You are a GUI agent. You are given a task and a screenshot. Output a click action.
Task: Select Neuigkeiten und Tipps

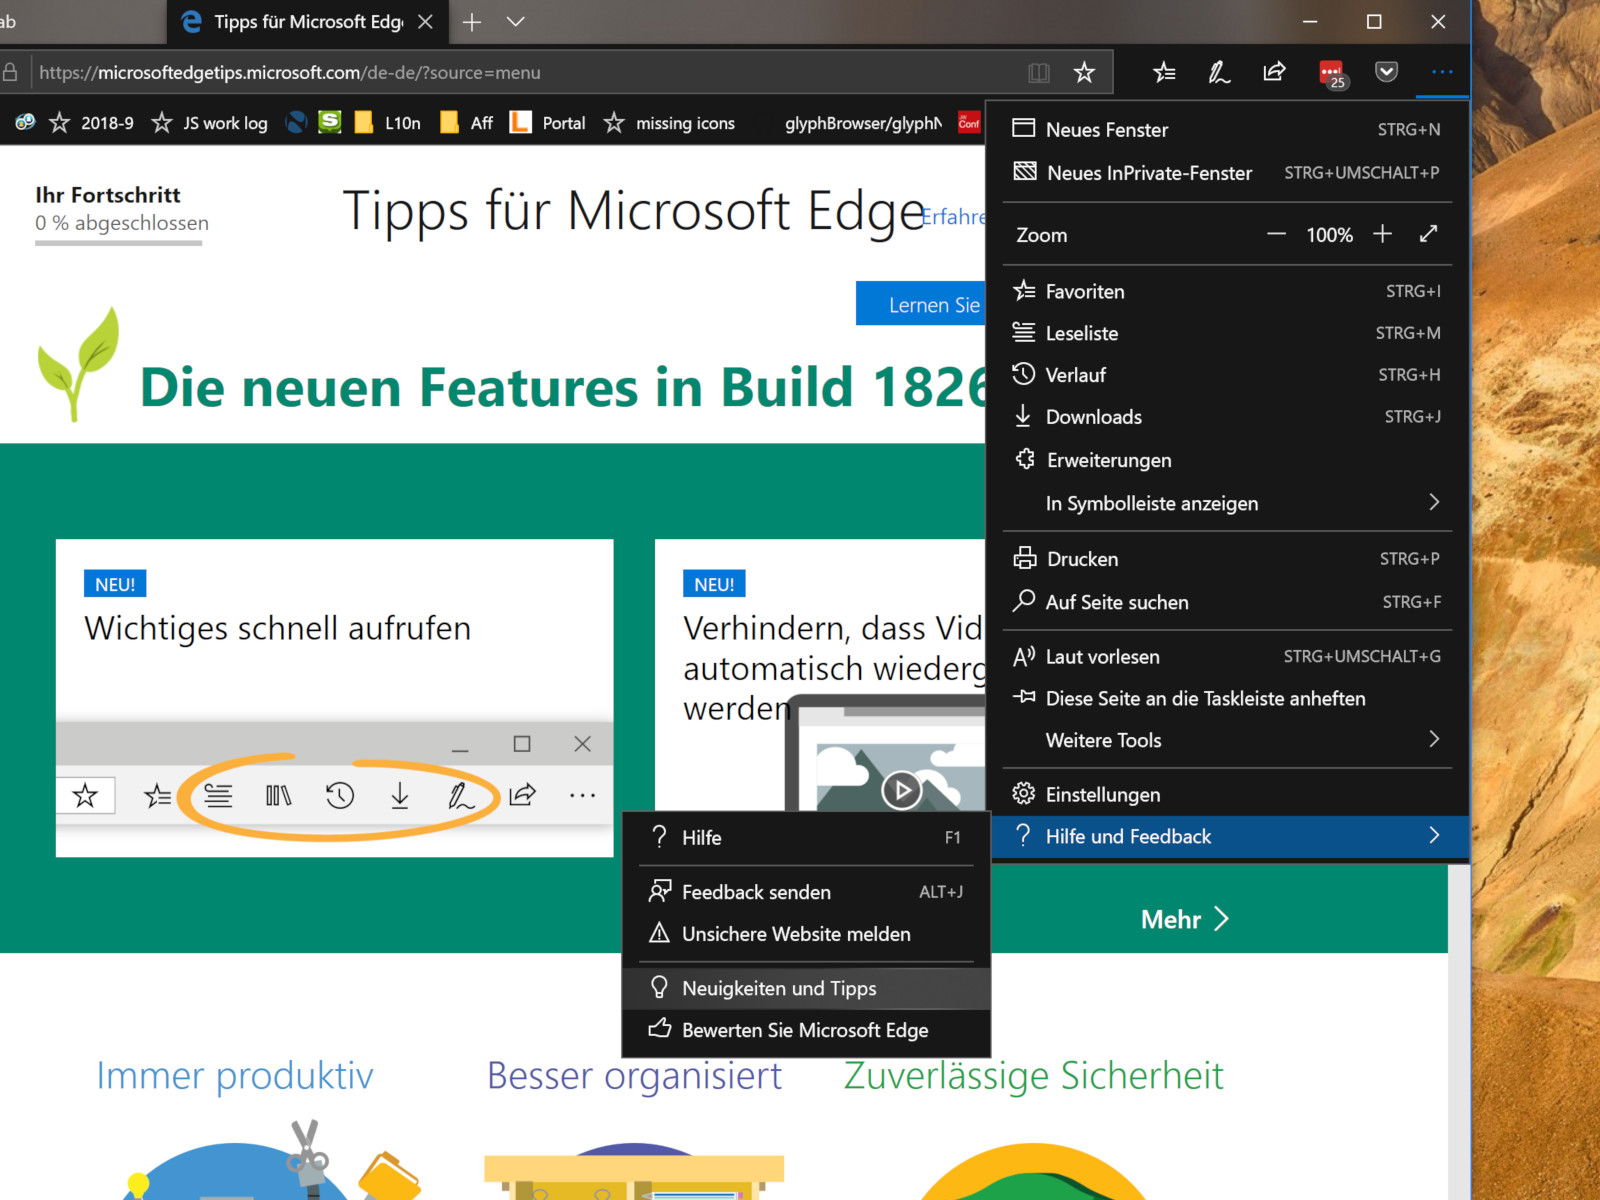(806, 988)
